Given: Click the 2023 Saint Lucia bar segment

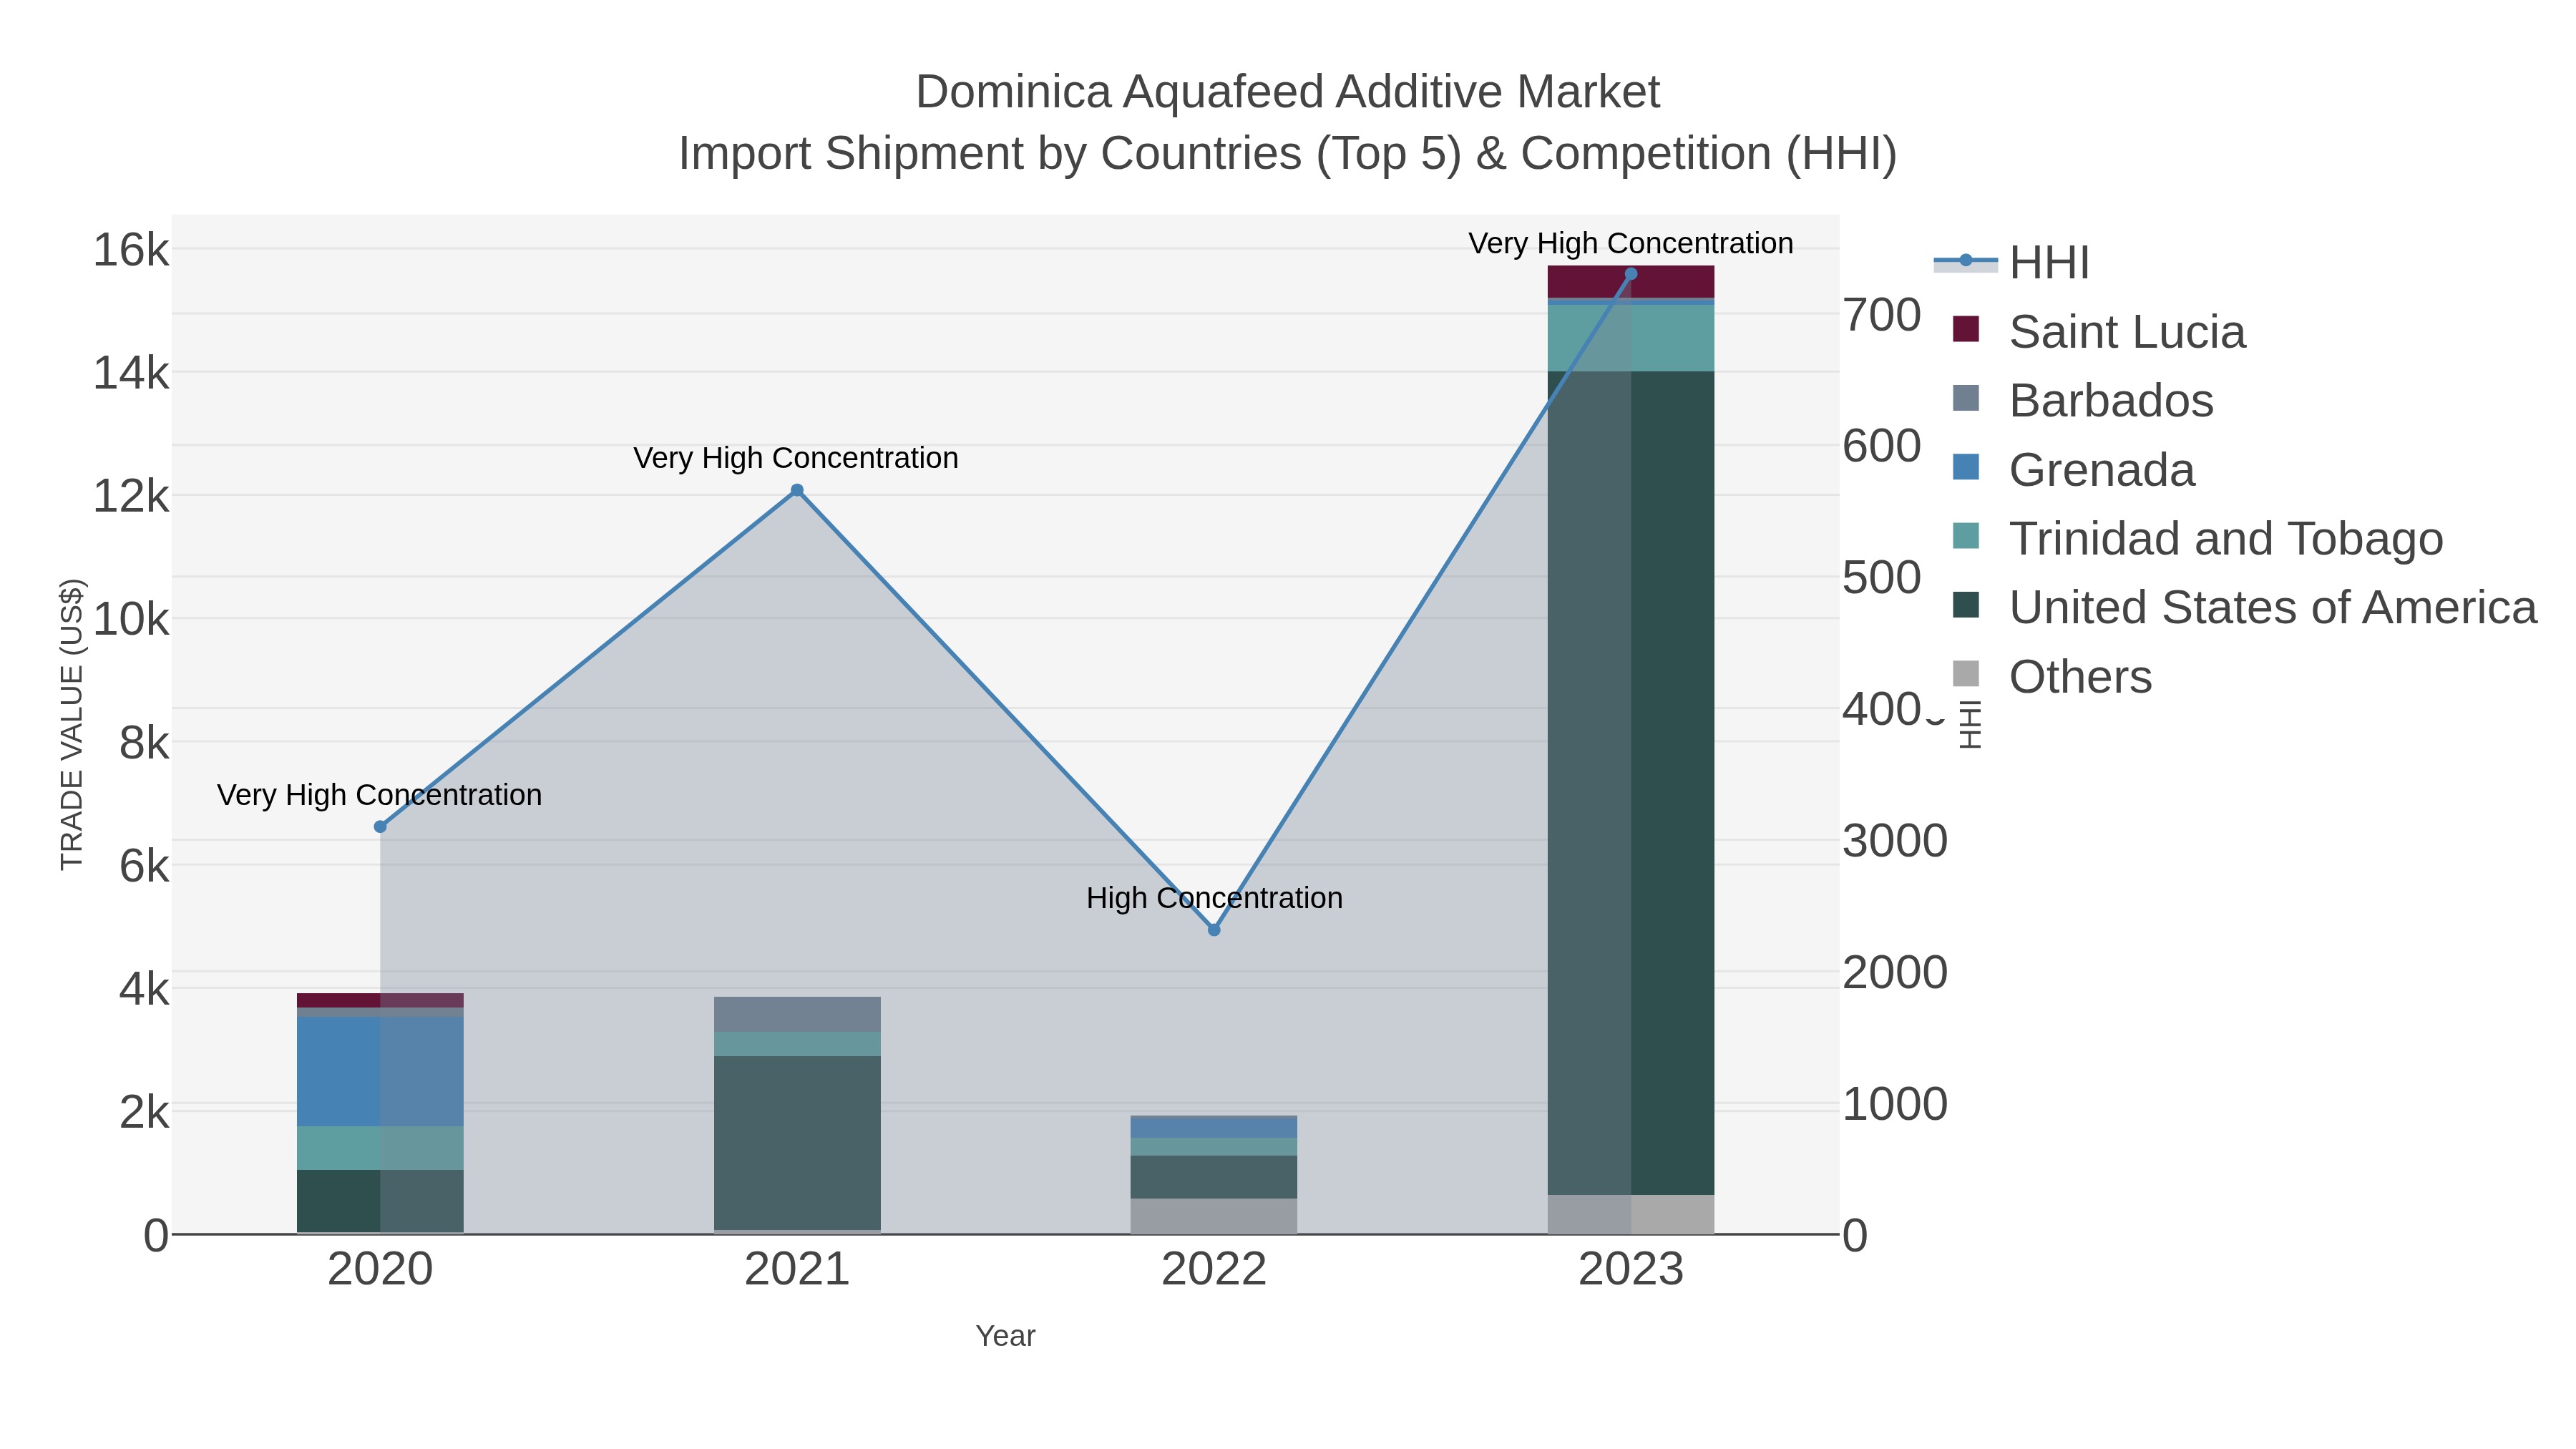Looking at the screenshot, I should pyautogui.click(x=1631, y=282).
